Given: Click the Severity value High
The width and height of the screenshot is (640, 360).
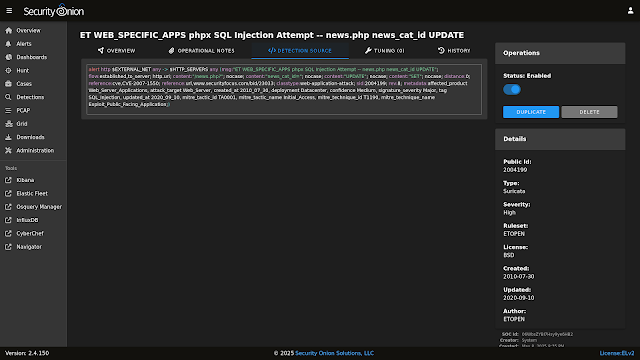Looking at the screenshot, I should [509, 213].
